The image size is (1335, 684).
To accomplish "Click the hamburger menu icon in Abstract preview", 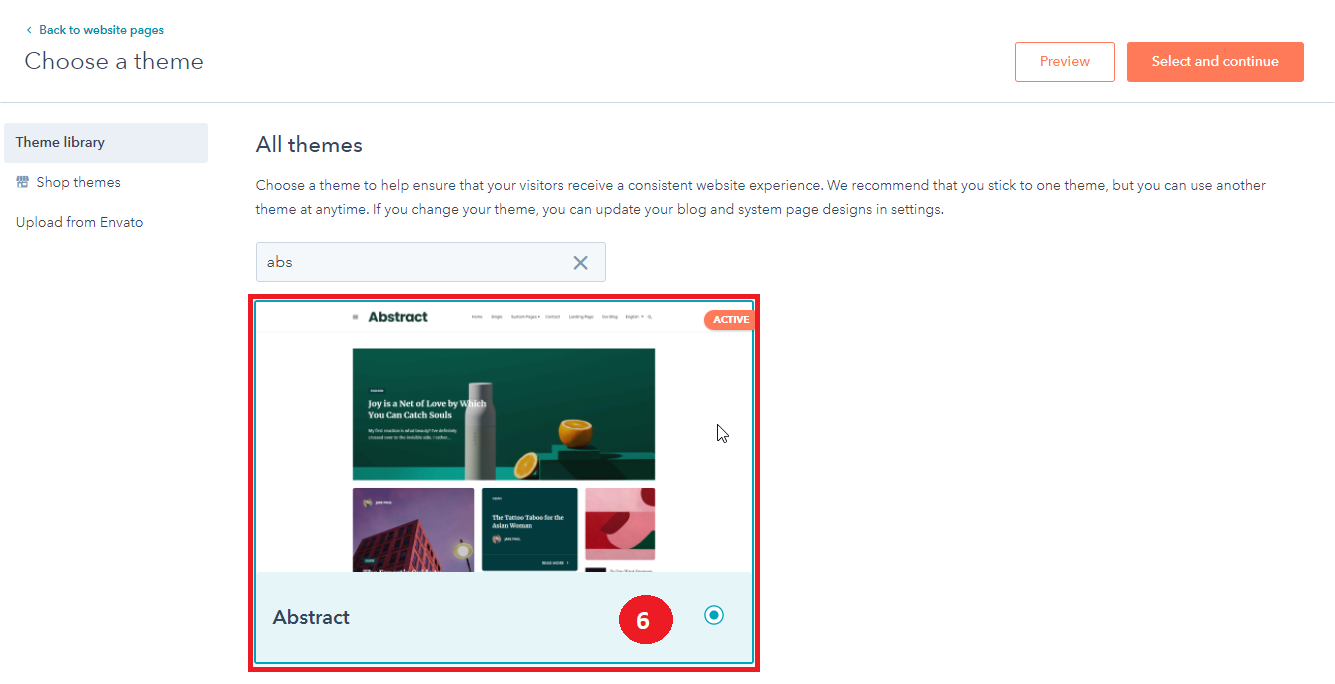I will click(x=355, y=317).
